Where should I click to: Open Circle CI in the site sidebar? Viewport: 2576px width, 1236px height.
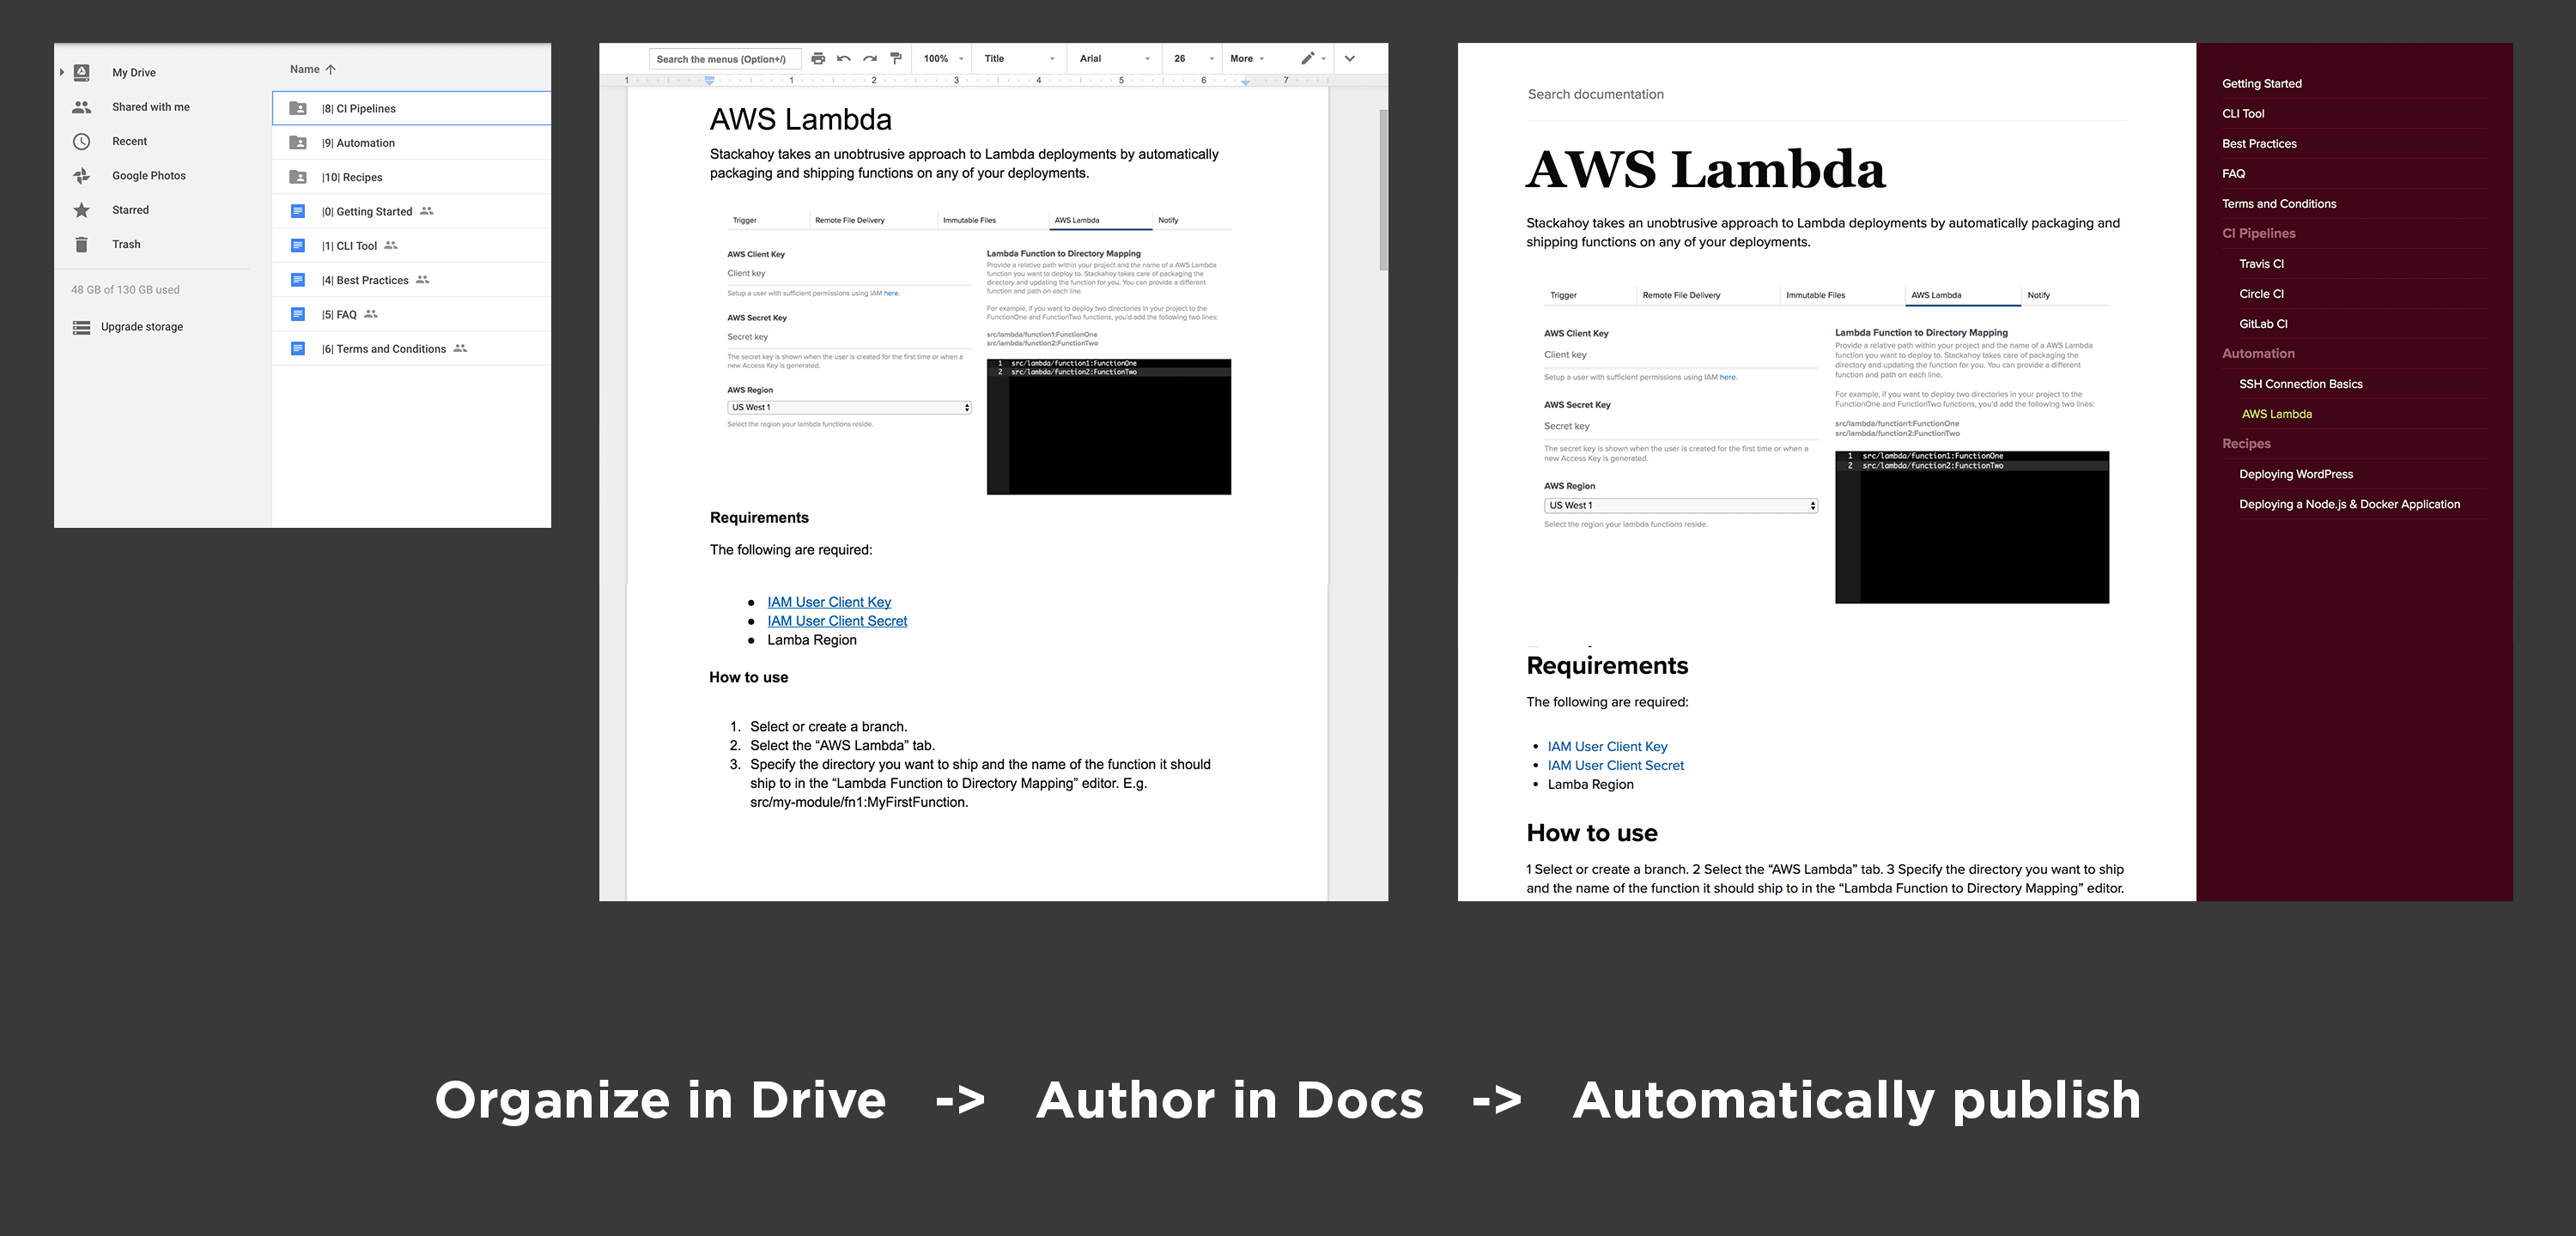click(x=2261, y=293)
